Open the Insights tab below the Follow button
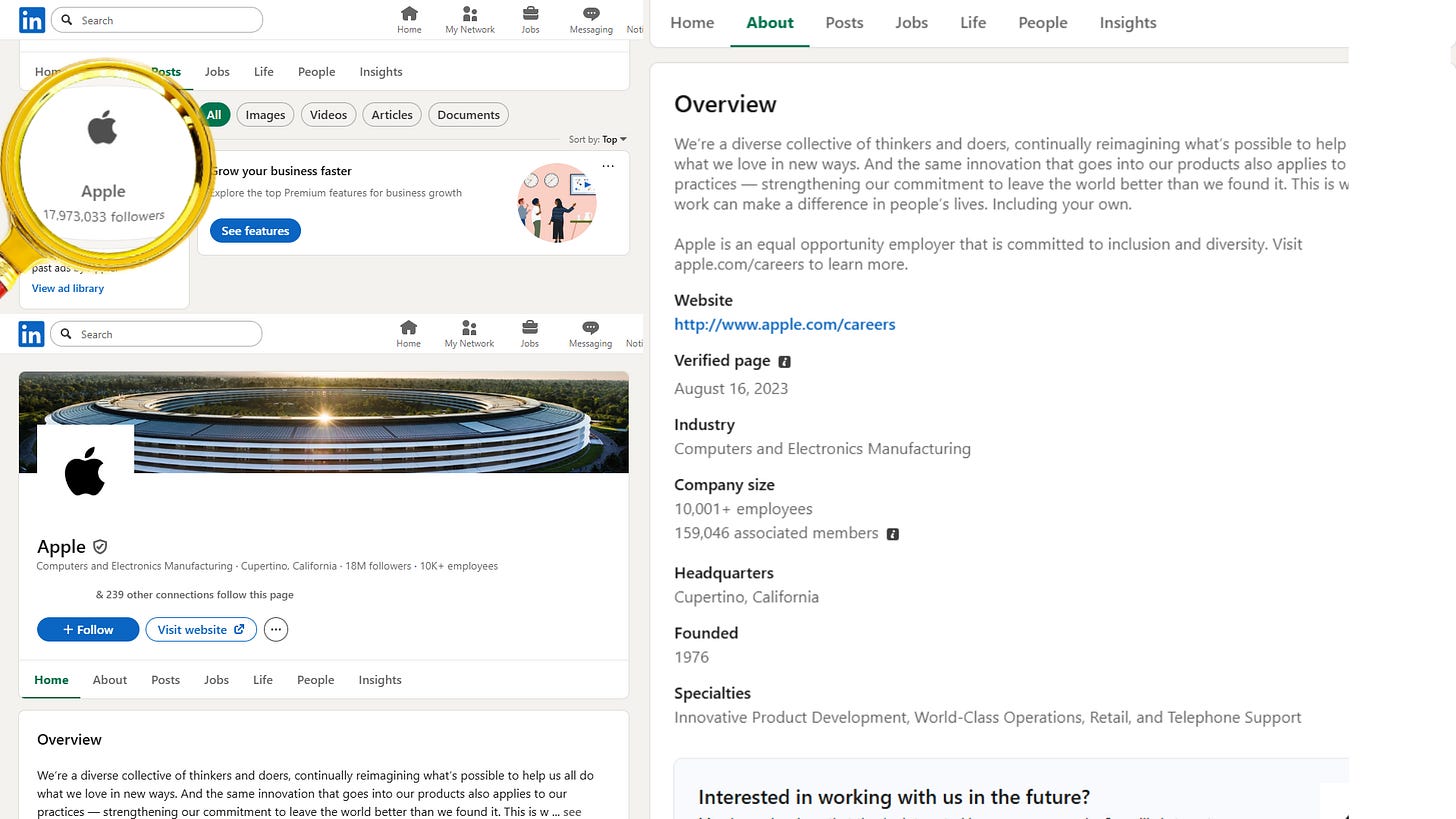This screenshot has height=819, width=1456. tap(380, 680)
